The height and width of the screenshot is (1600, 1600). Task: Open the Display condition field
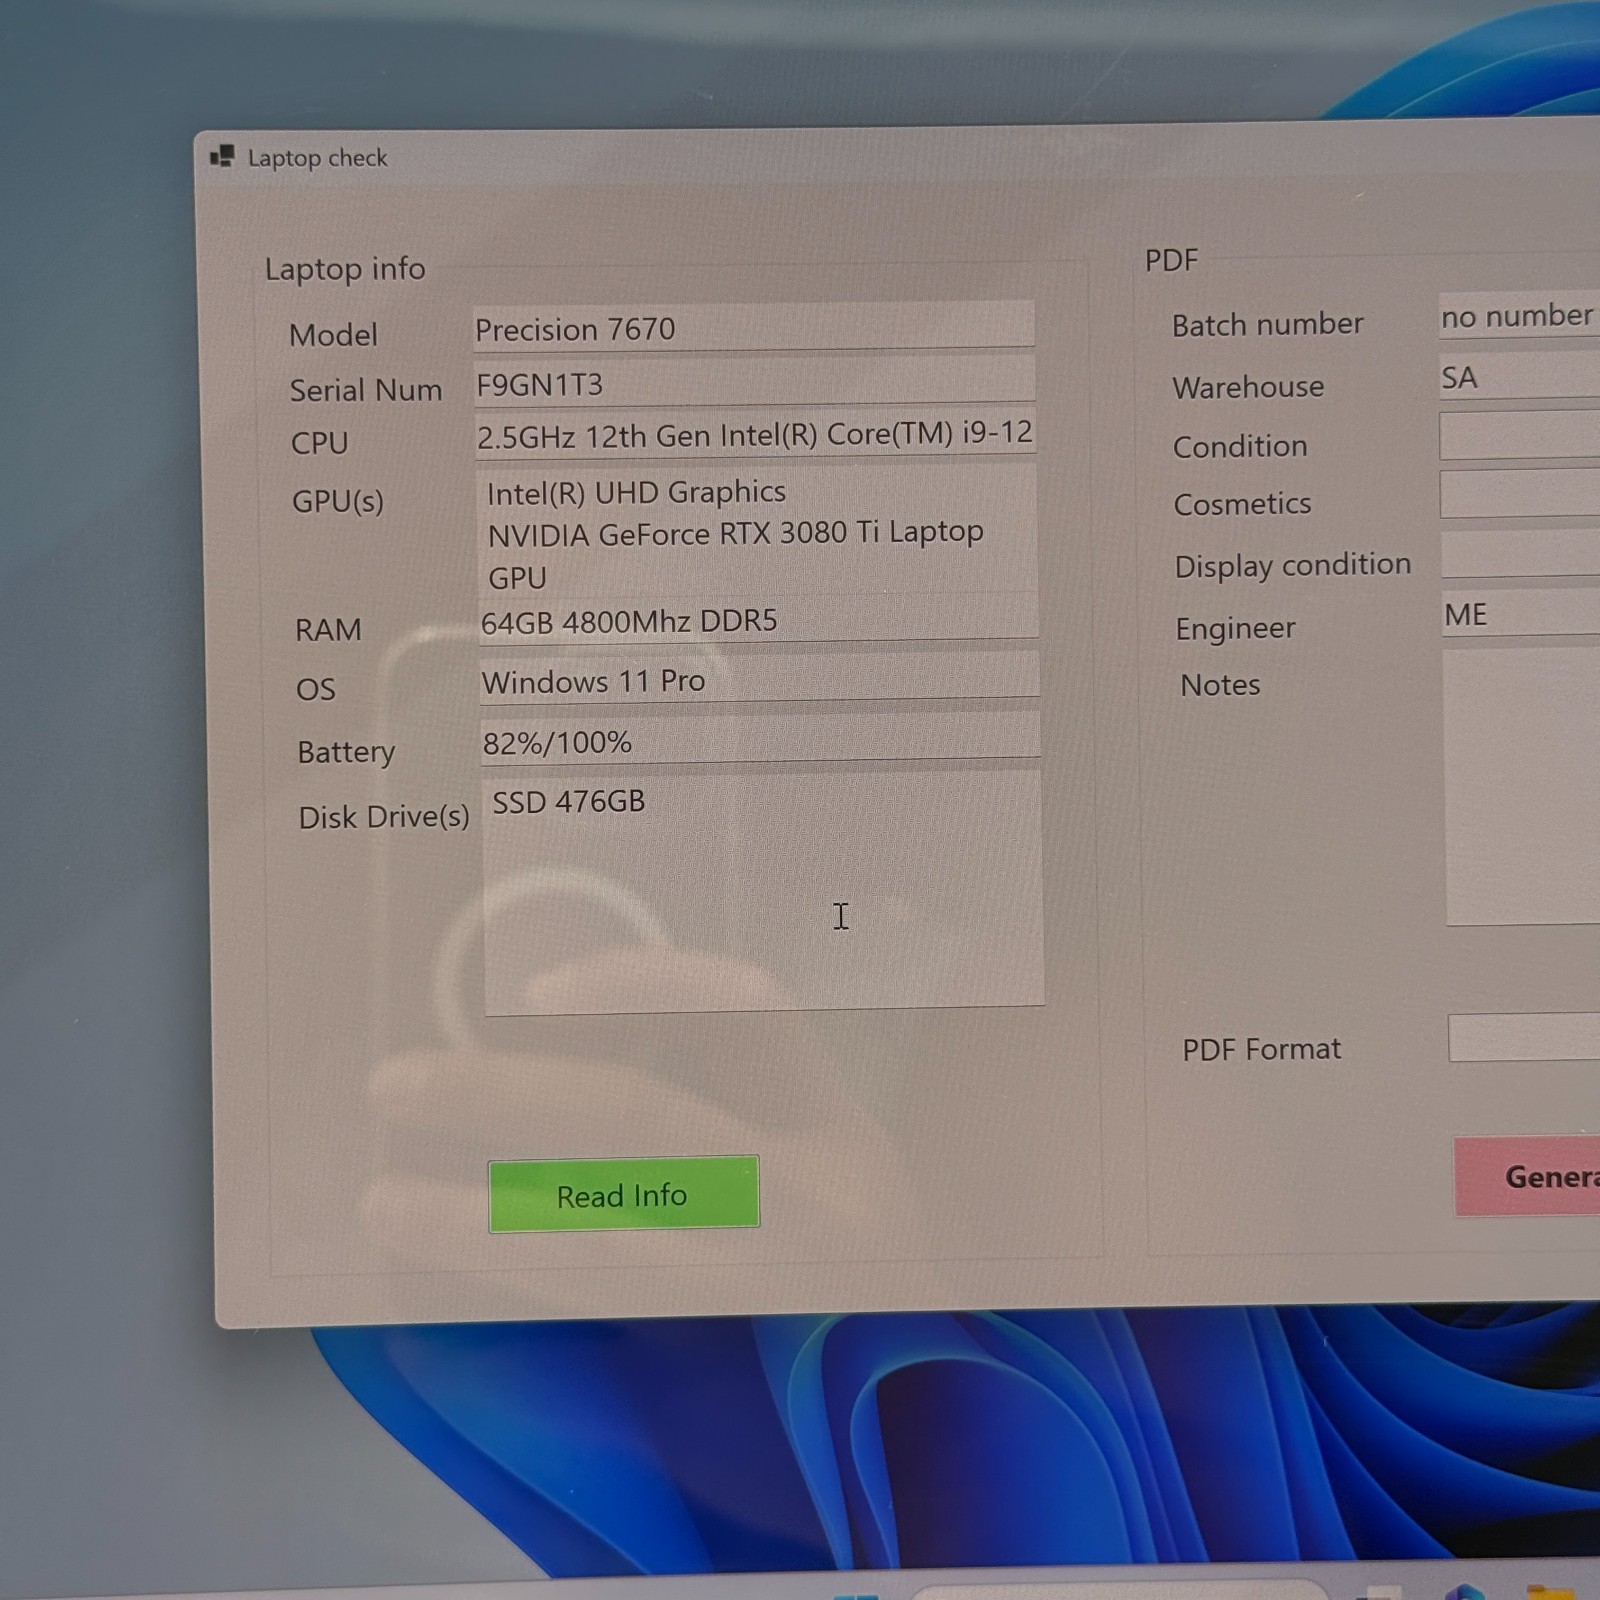coord(1521,554)
